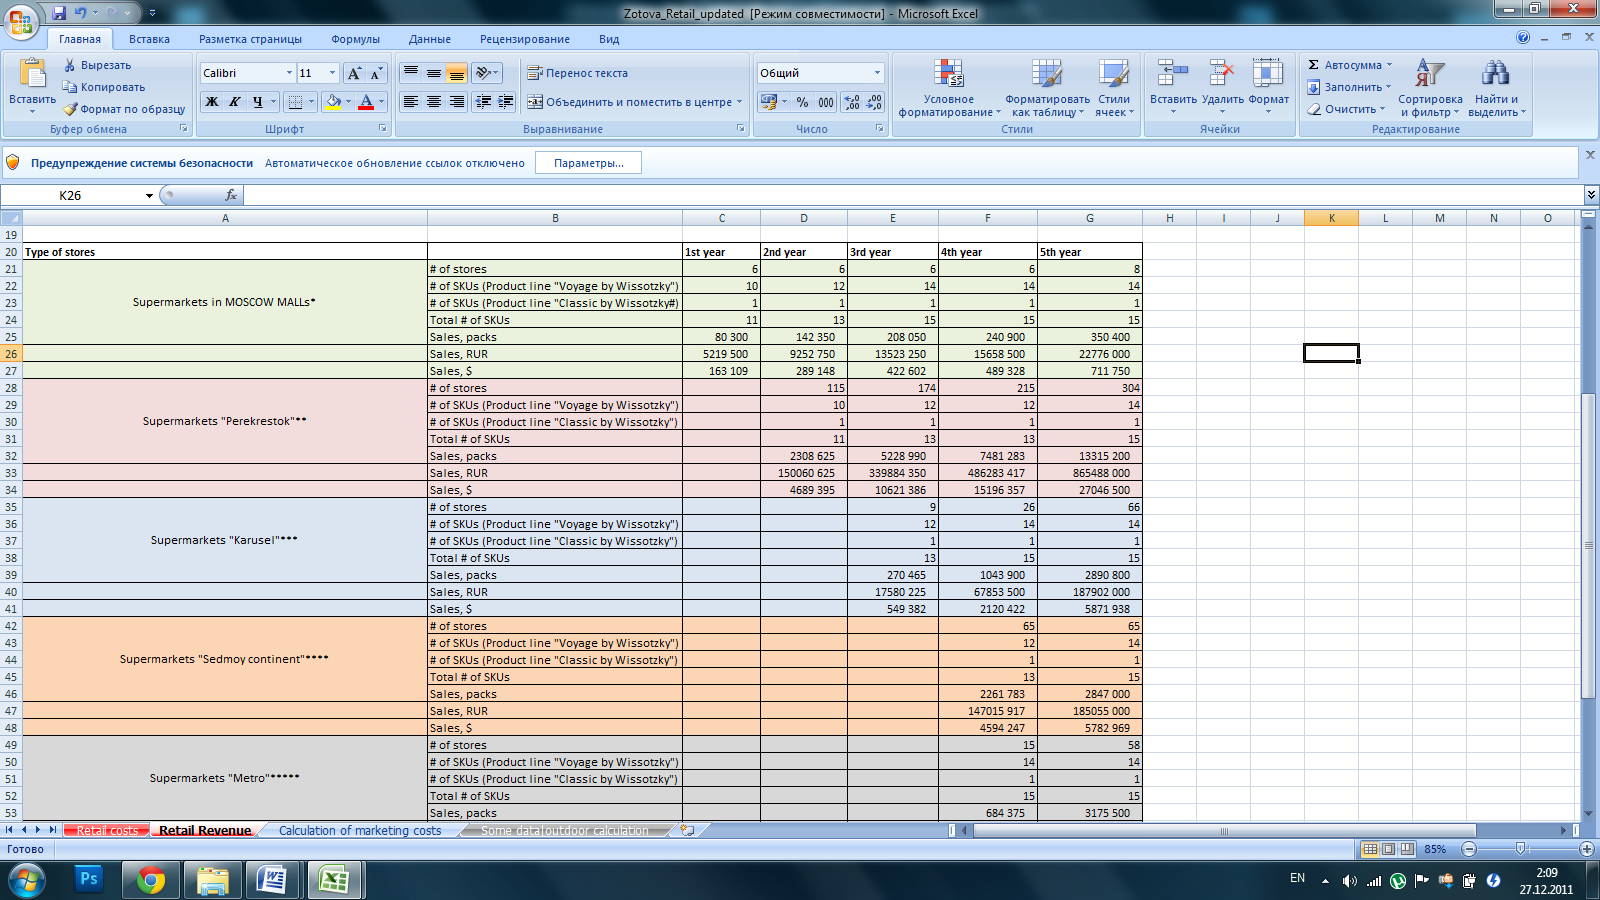Decrease decimal places icon
The width and height of the screenshot is (1600, 900).
tap(874, 102)
